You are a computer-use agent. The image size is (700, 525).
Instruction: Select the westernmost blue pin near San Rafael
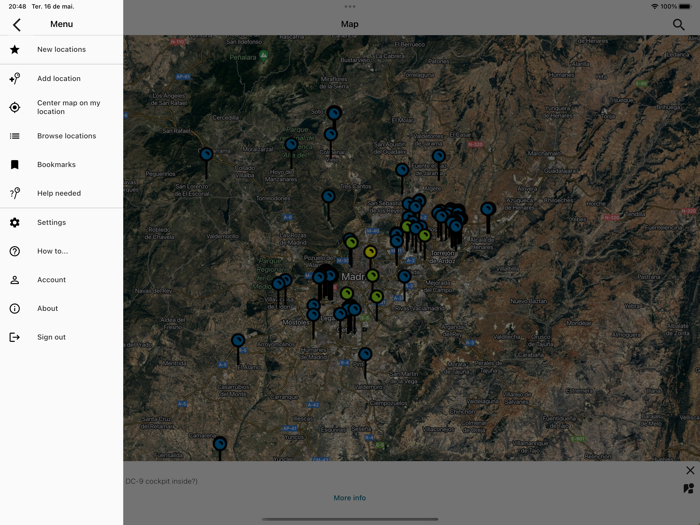pos(206,154)
